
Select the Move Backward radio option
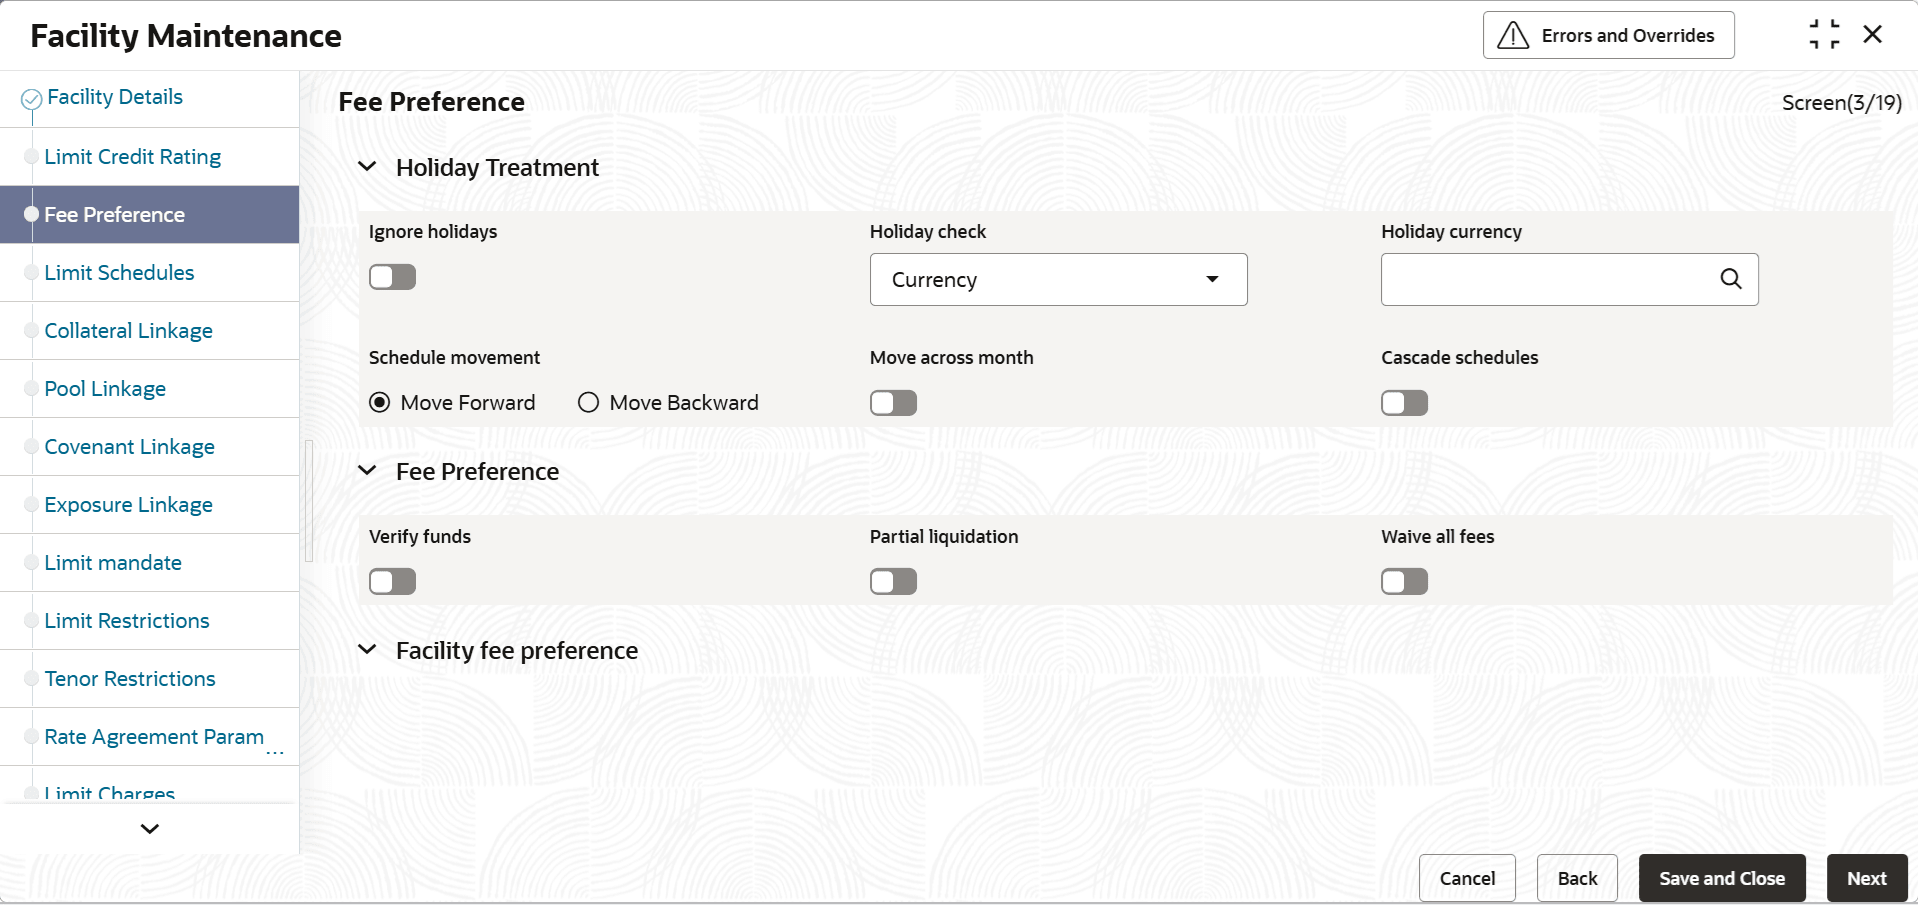[589, 403]
